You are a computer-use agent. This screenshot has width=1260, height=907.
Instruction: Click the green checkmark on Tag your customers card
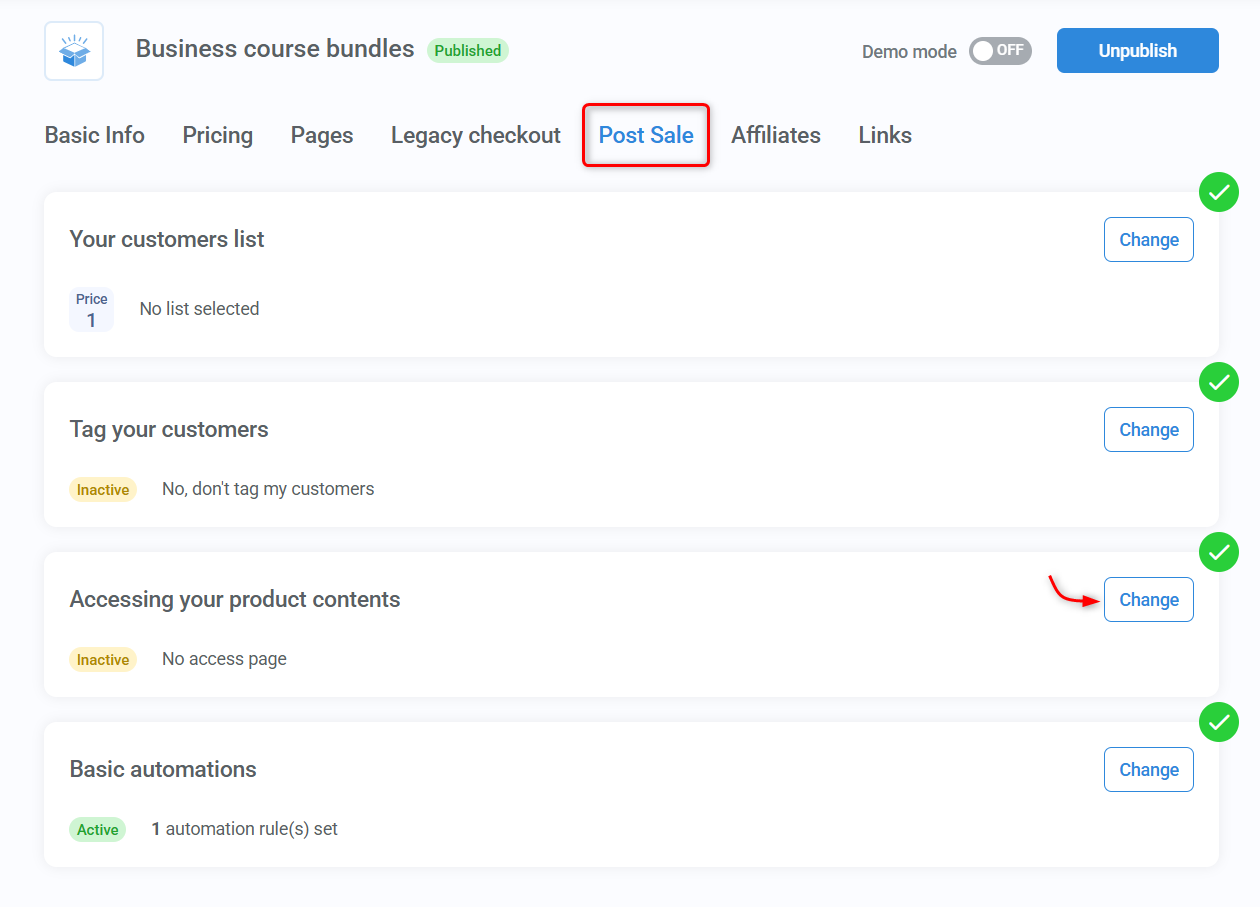click(x=1219, y=382)
